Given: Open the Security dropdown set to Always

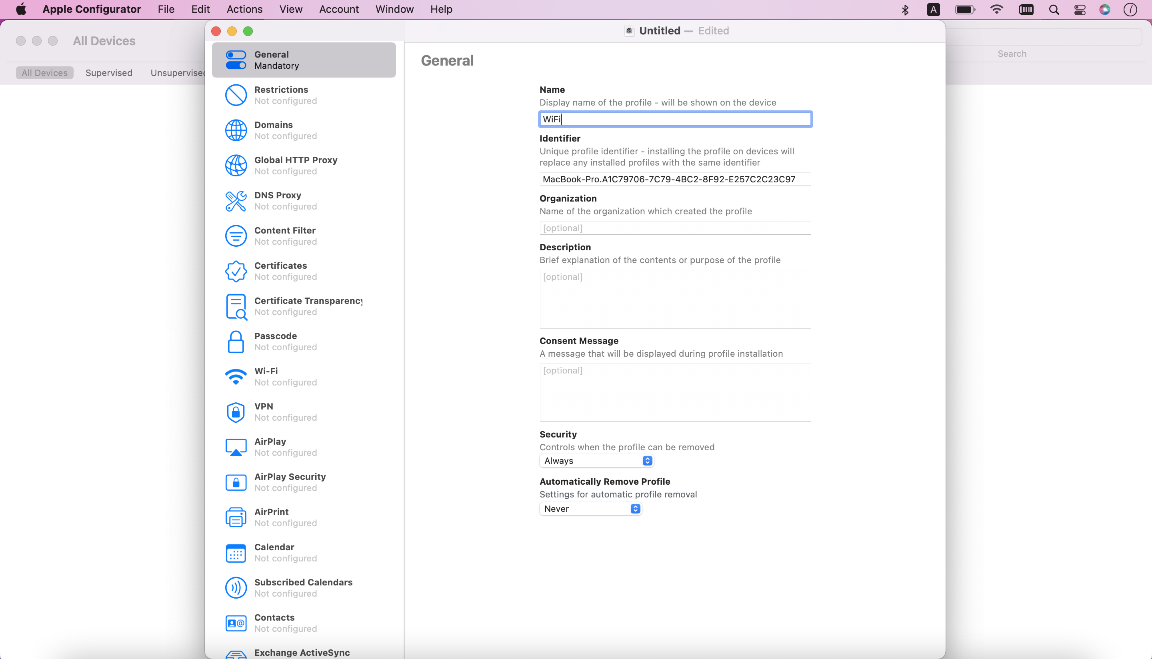Looking at the screenshot, I should pyautogui.click(x=597, y=461).
